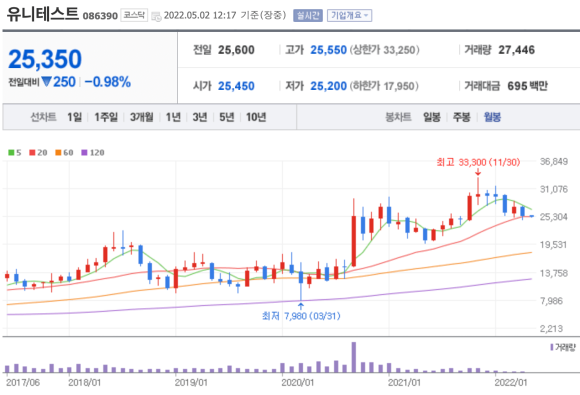Show the 5년 line chart
This screenshot has width=580, height=395.
coord(227,117)
